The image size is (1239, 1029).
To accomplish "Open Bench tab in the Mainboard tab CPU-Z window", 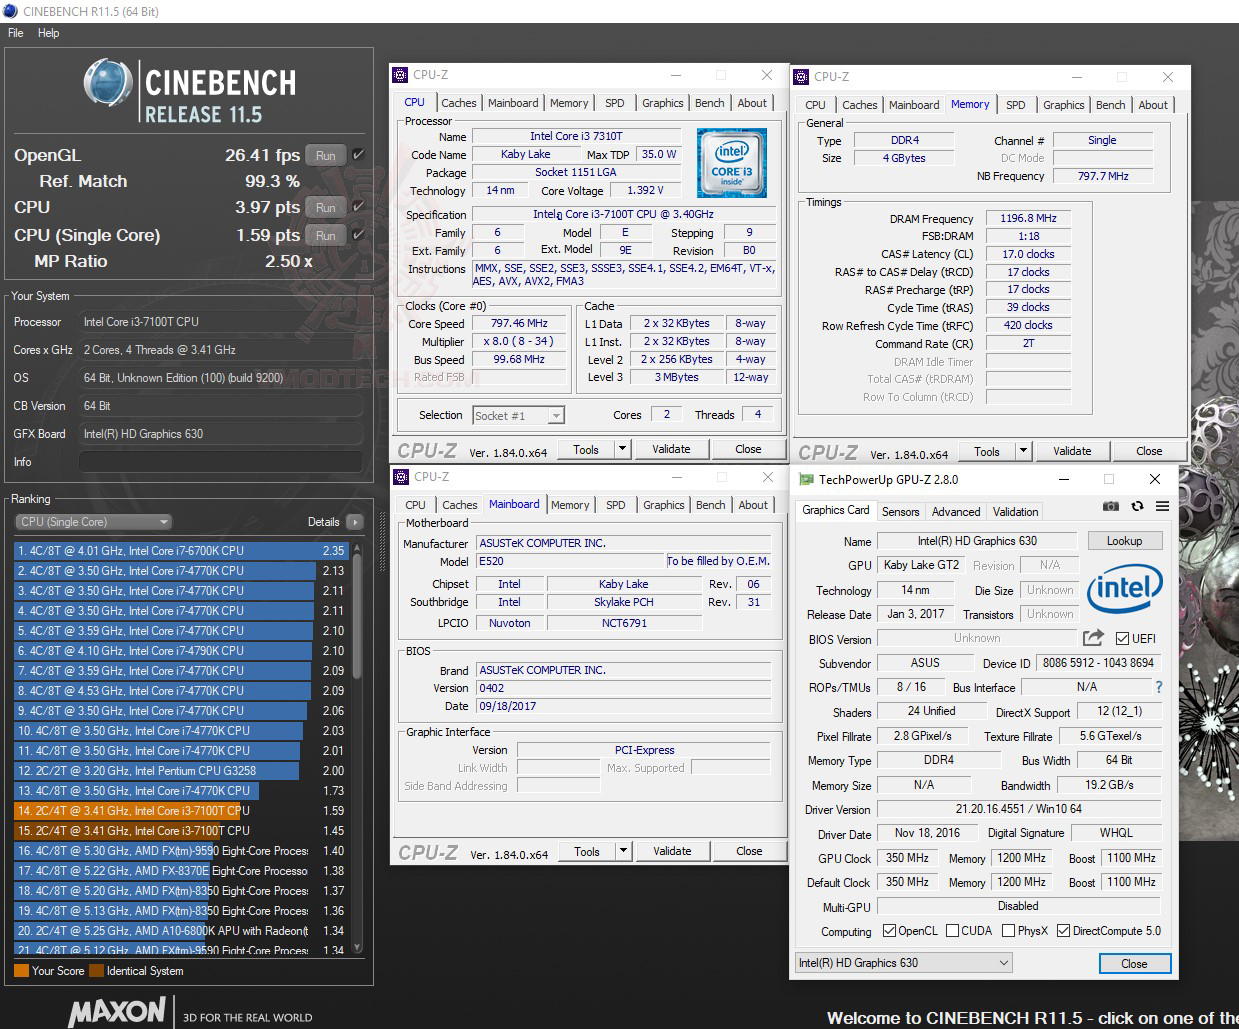I will pyautogui.click(x=710, y=505).
